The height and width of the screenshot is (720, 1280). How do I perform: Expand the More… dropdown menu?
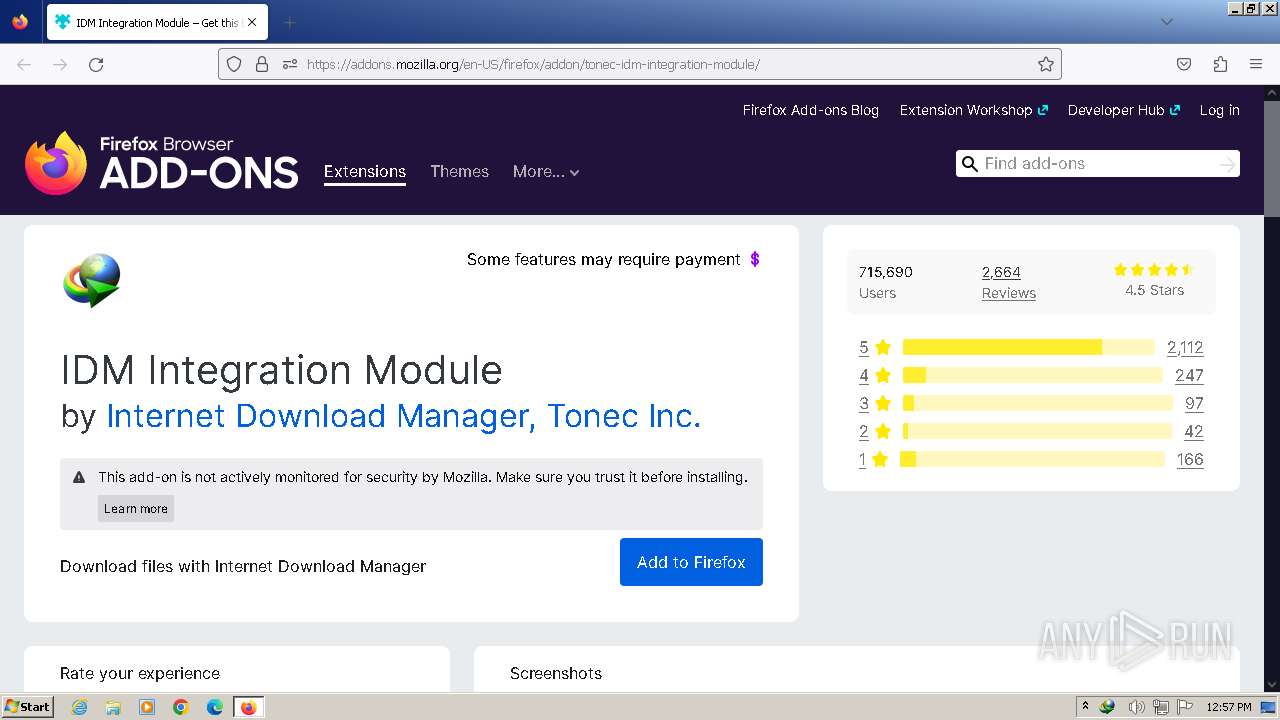point(546,172)
